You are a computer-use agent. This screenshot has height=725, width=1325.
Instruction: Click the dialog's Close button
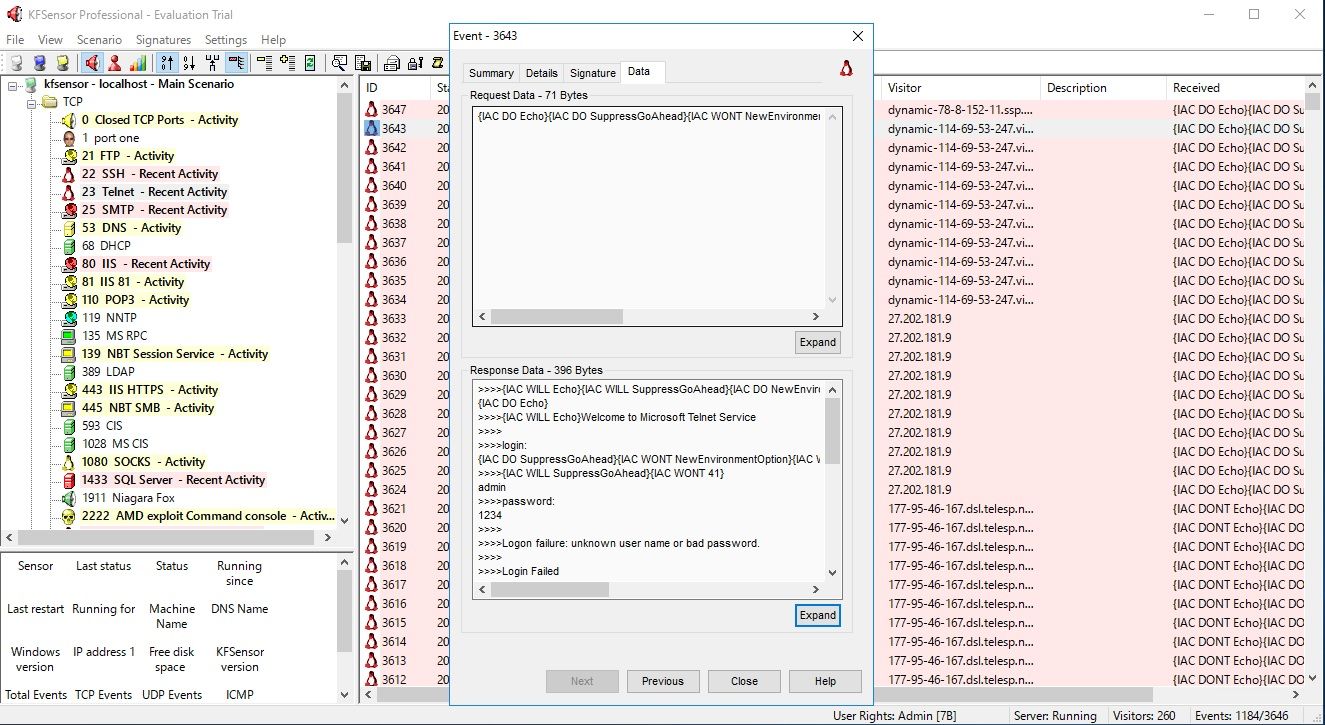(x=744, y=681)
